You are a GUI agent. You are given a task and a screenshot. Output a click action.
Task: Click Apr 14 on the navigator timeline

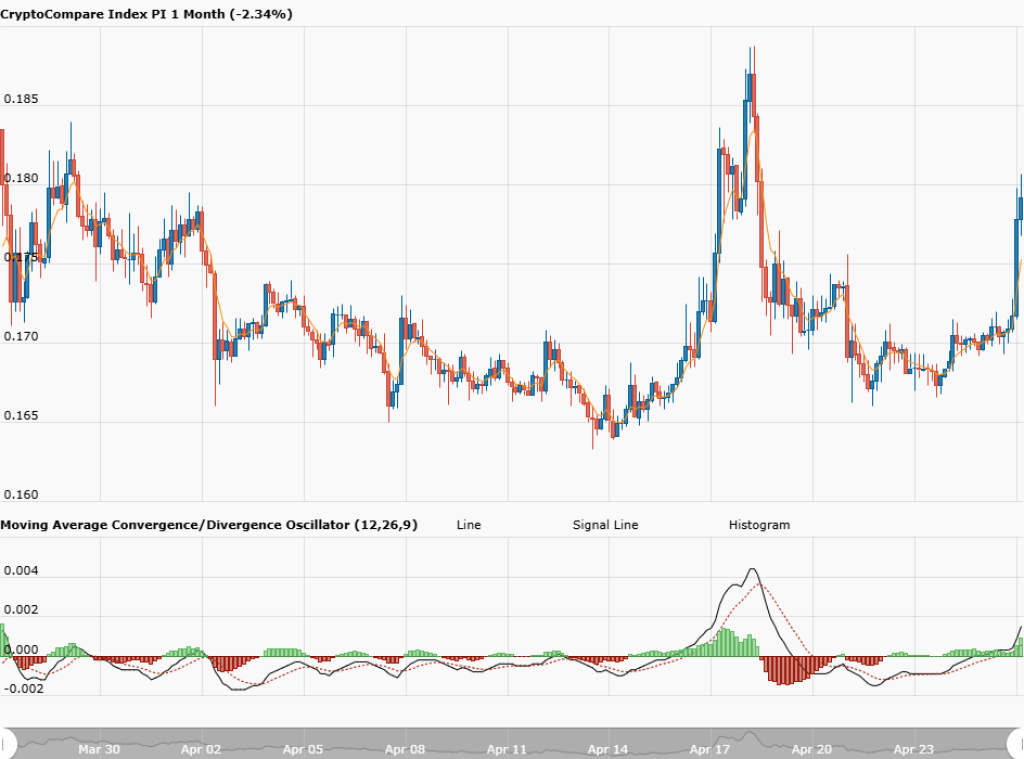(x=608, y=749)
